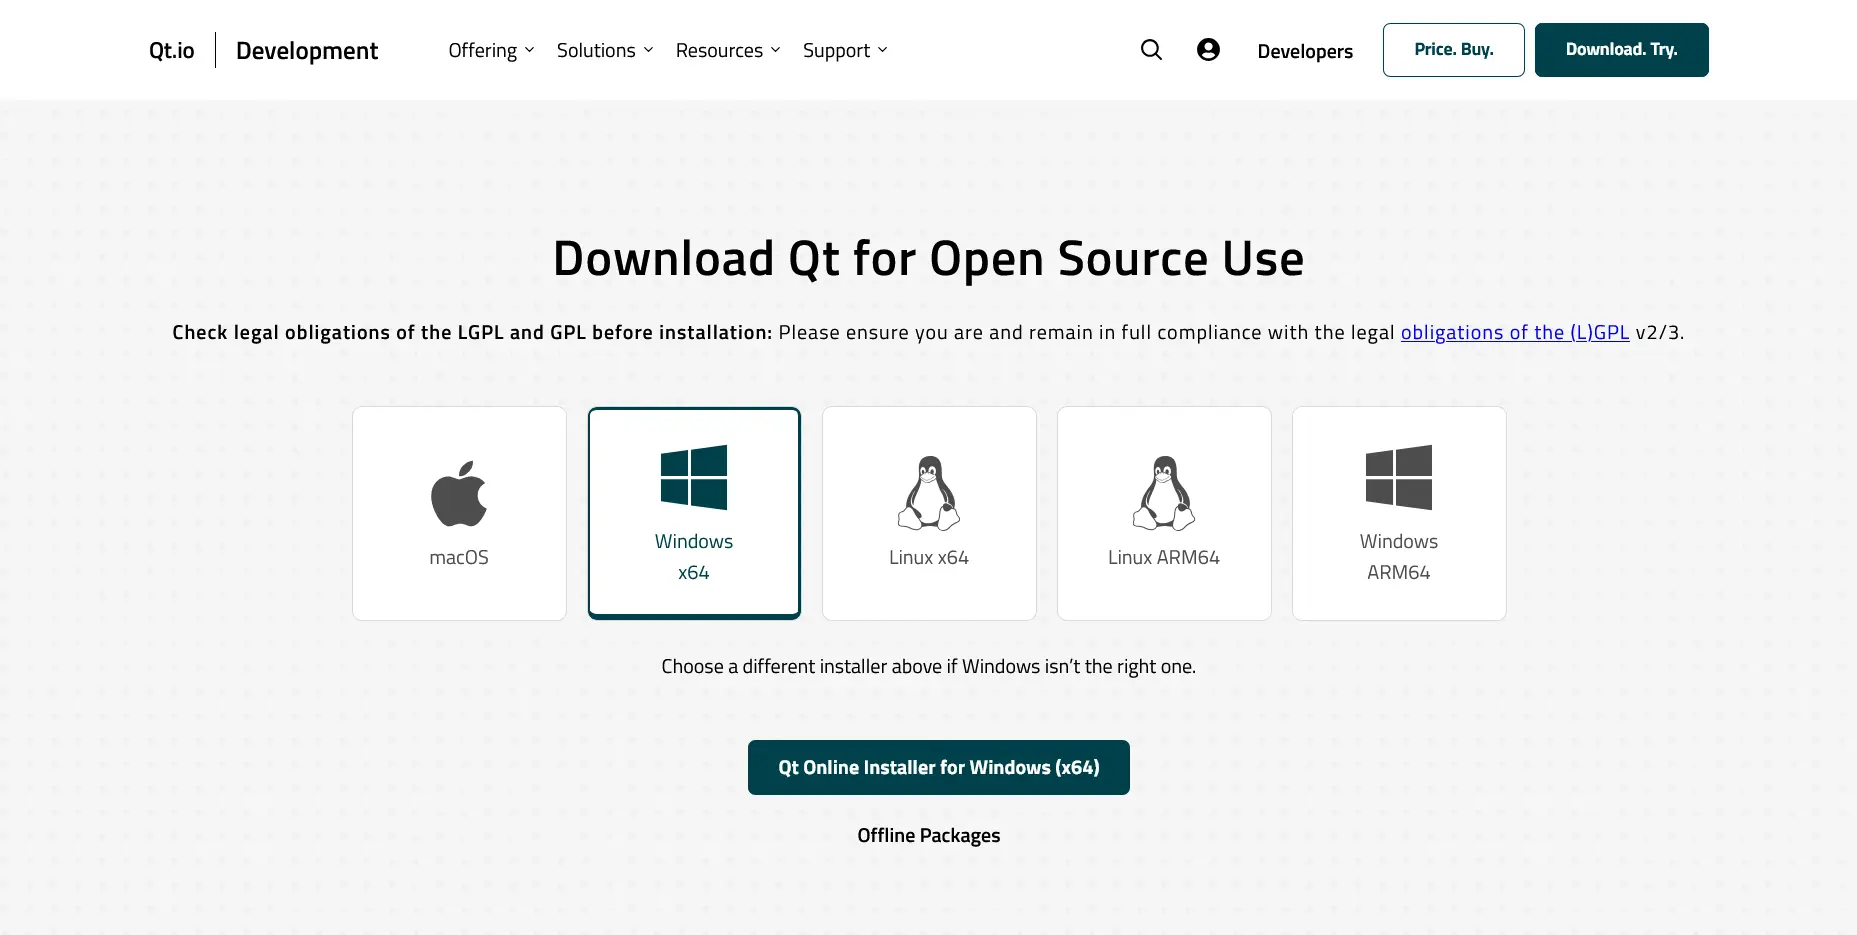1857x935 pixels.
Task: Click the Download. Try. button
Action: (1622, 50)
